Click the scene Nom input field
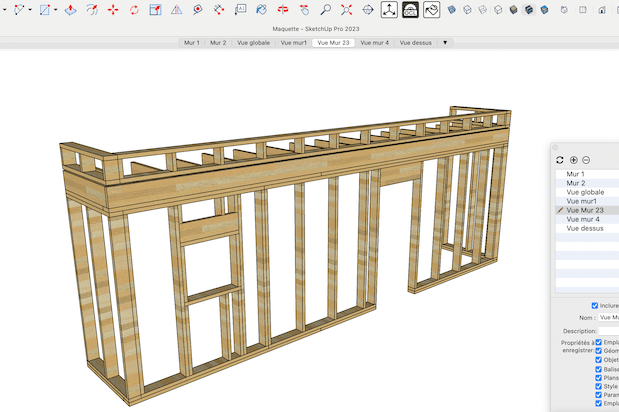The image size is (619, 412). pos(607,317)
